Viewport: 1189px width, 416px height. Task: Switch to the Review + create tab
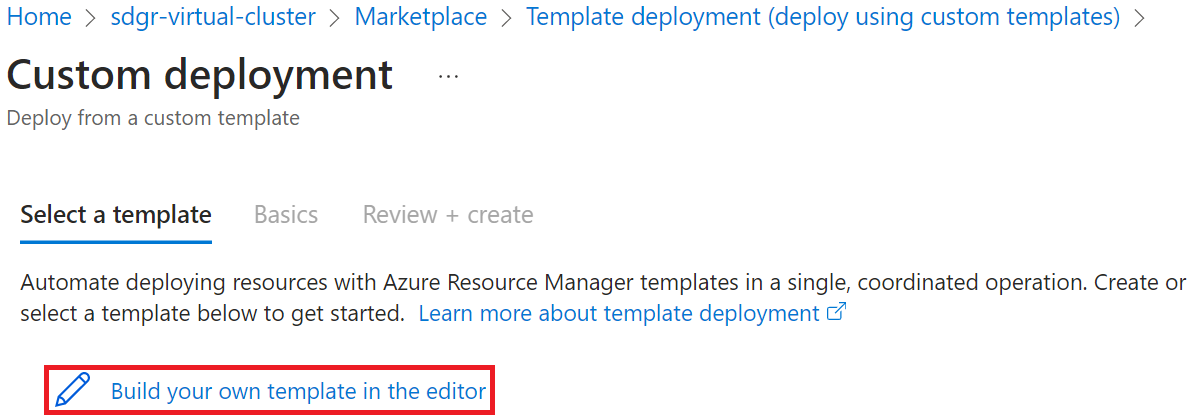[448, 214]
